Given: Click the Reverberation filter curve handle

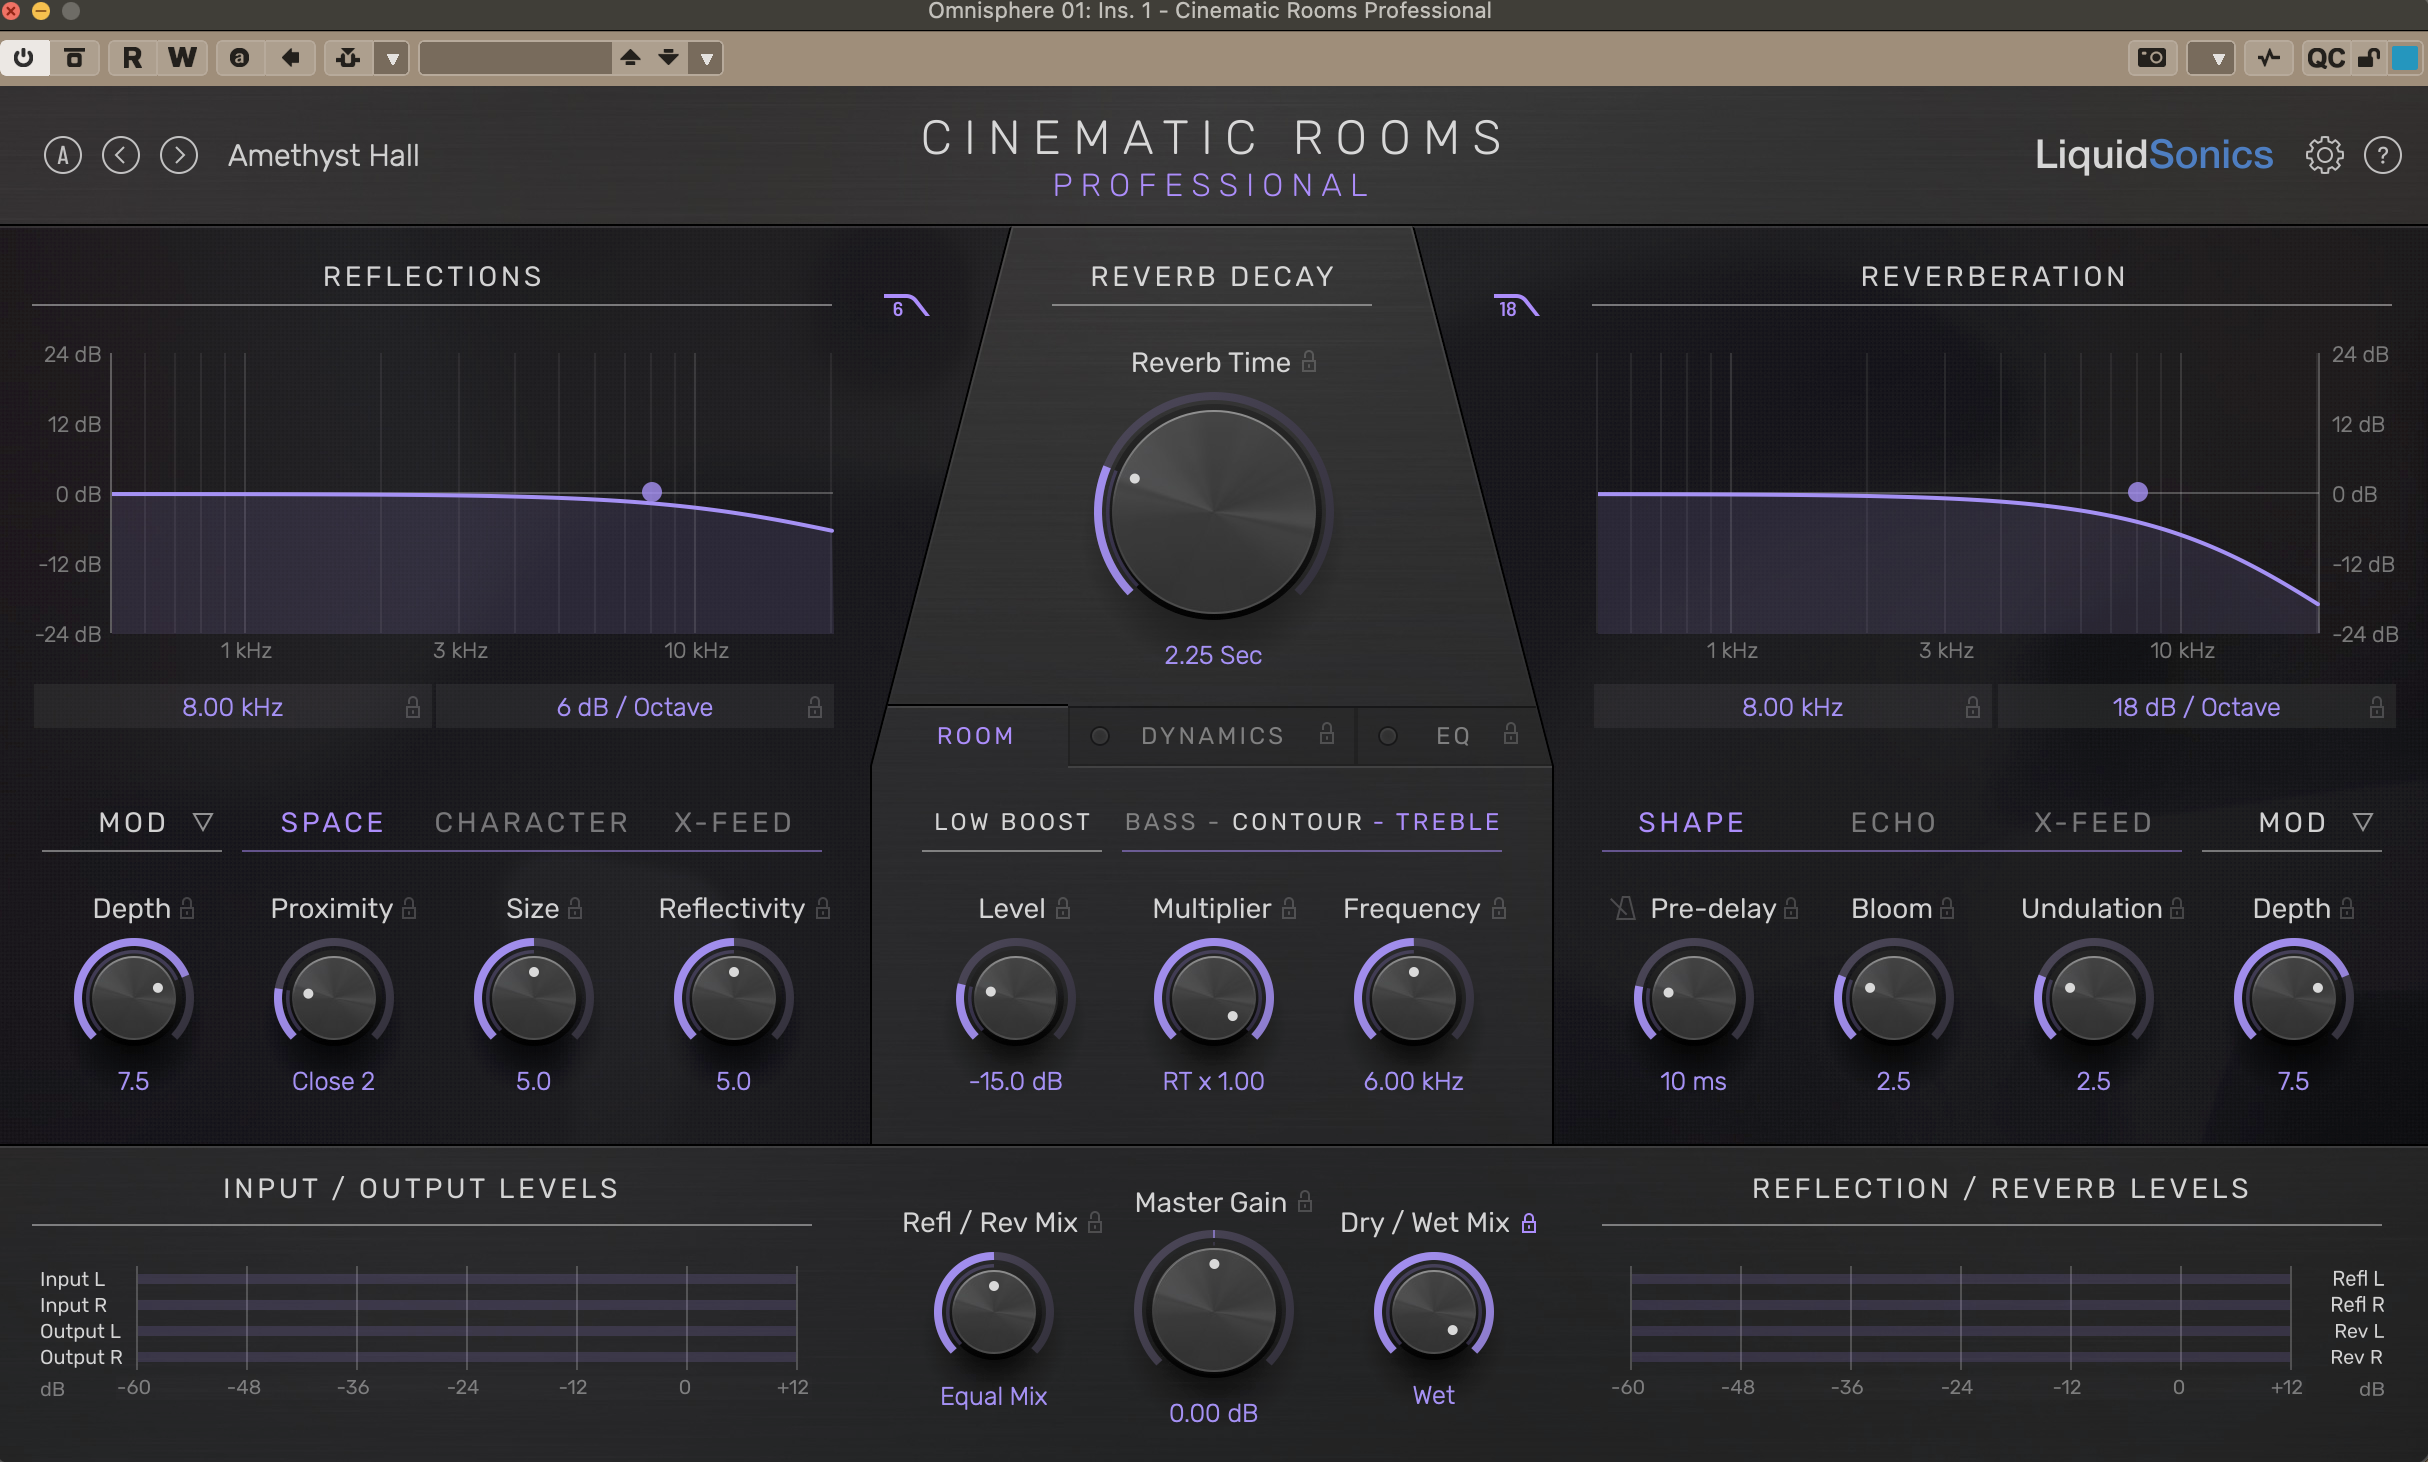Looking at the screenshot, I should 2138,492.
